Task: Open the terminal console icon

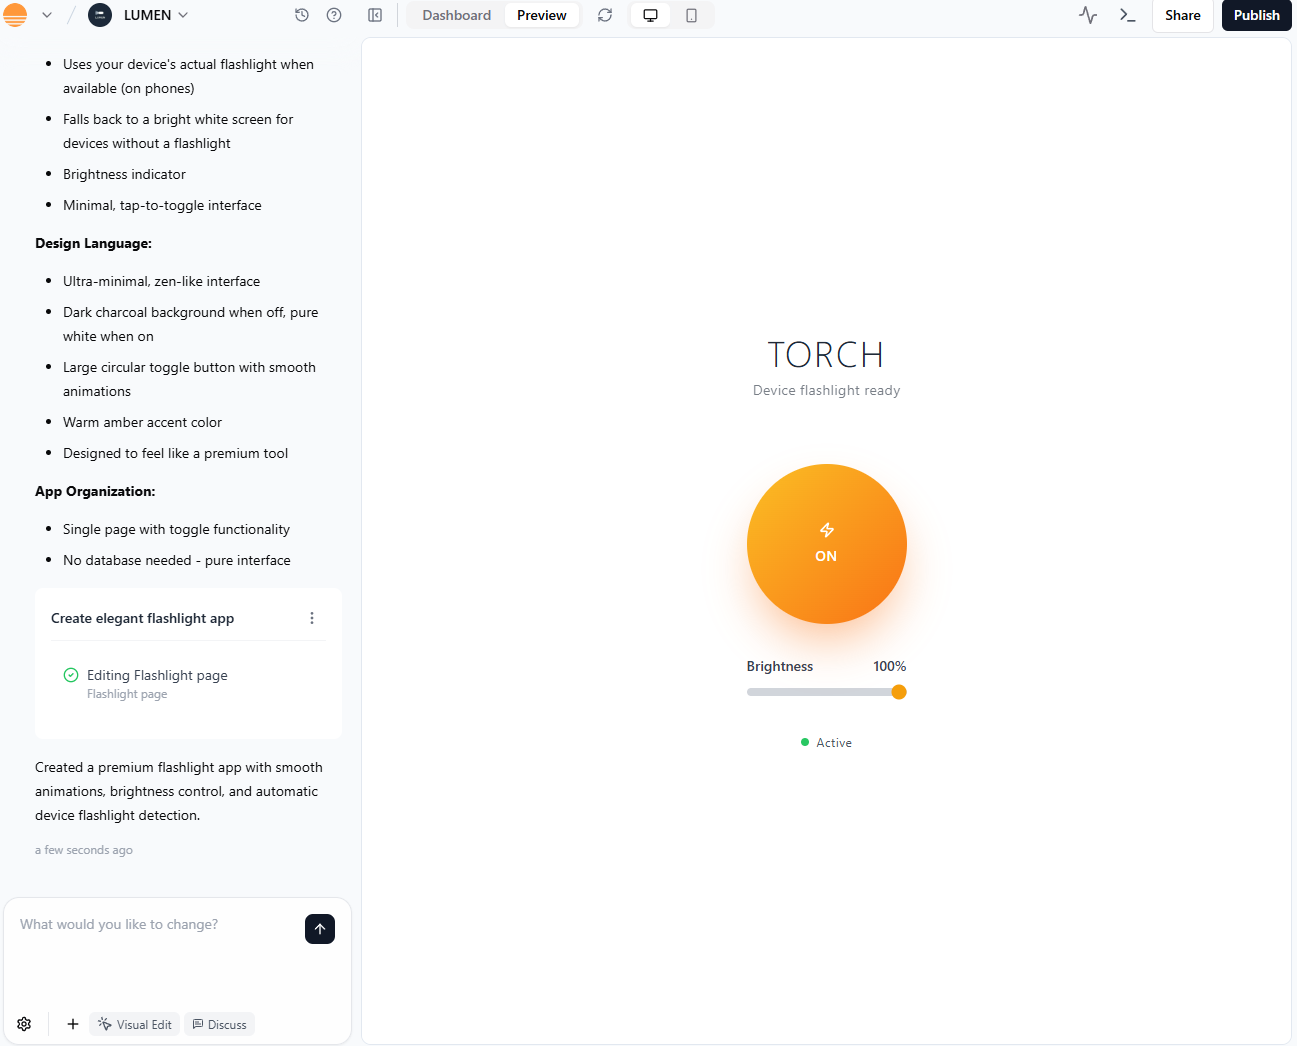Action: tap(1126, 15)
